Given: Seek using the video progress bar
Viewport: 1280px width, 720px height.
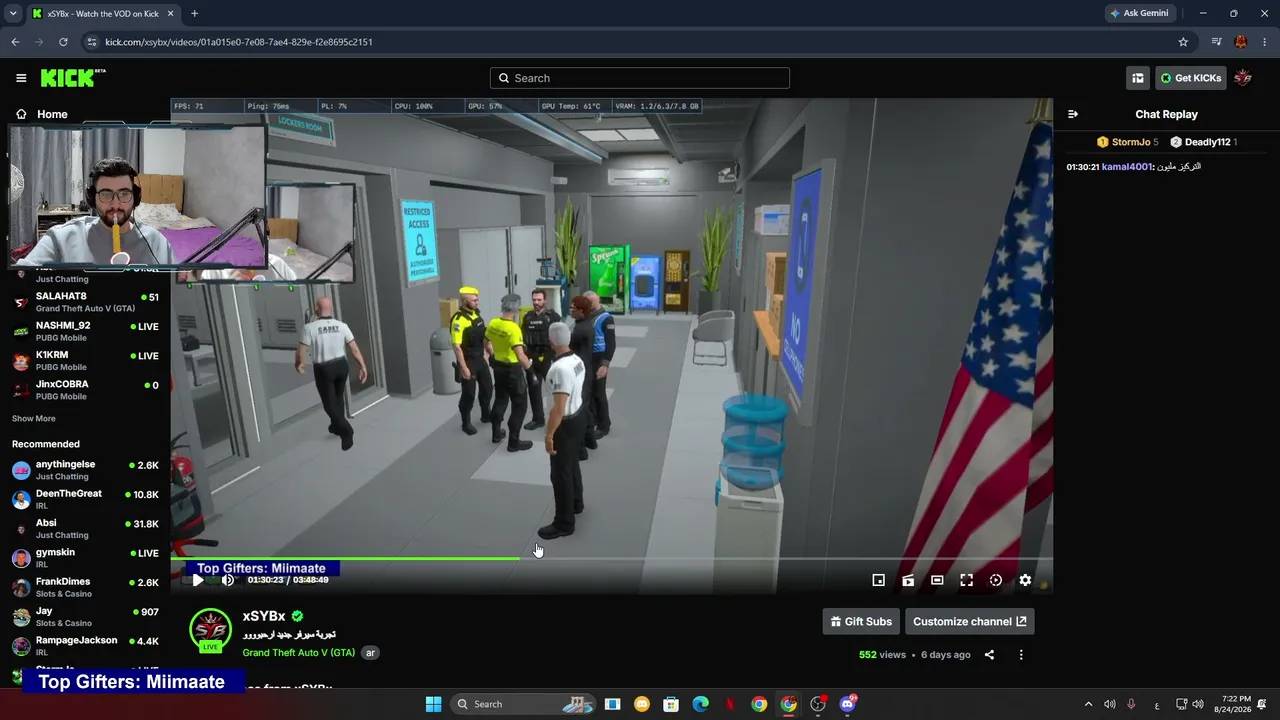Looking at the screenshot, I should click(611, 558).
